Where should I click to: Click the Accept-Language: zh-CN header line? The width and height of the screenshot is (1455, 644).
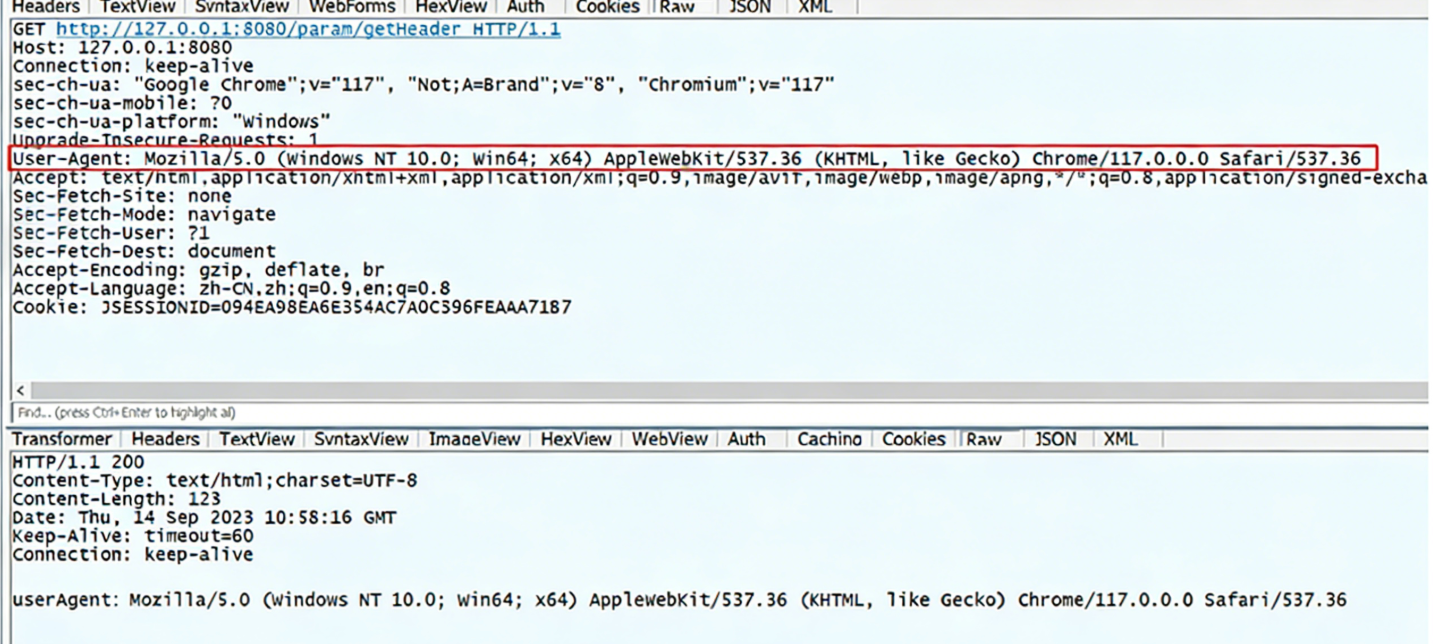pyautogui.click(x=231, y=289)
